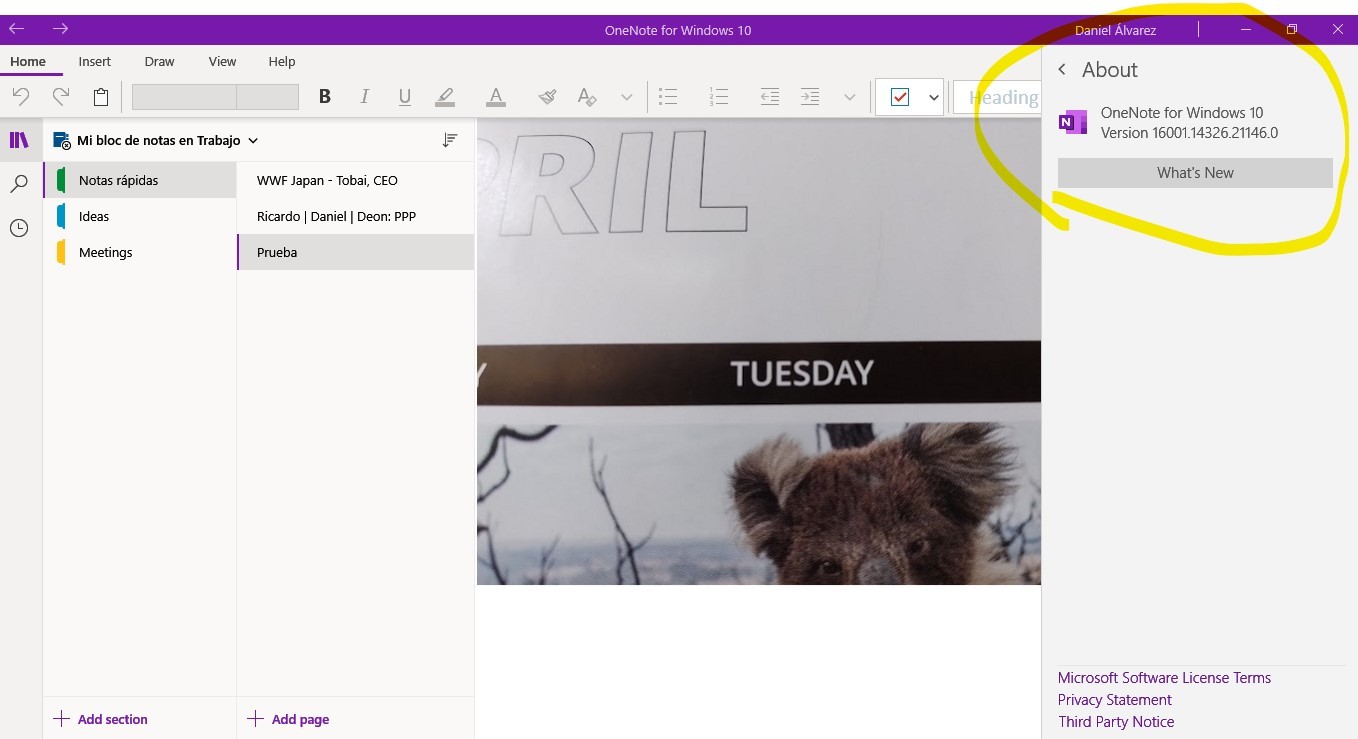
Task: Go back from the About pane
Action: [1062, 69]
